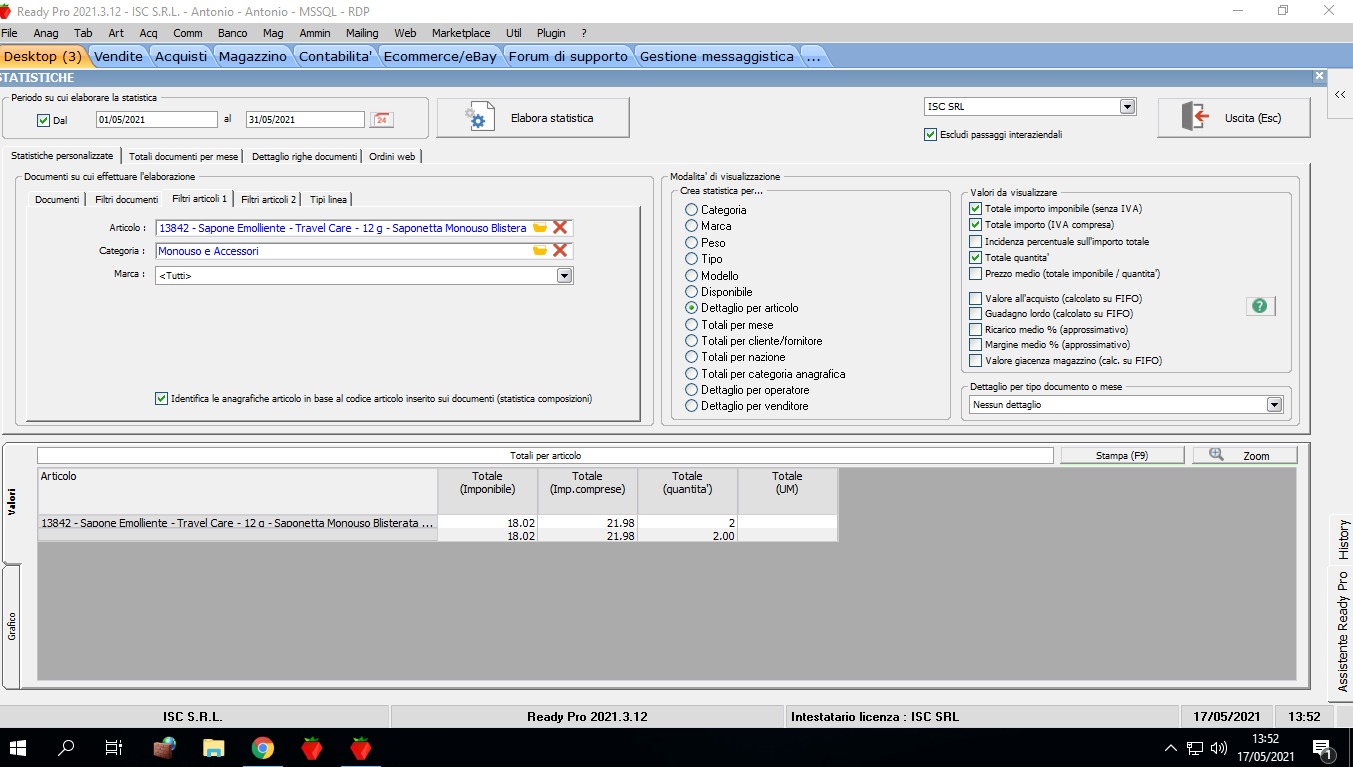This screenshot has height=767, width=1353.
Task: Select Dettaglio per venditore option
Action: point(691,406)
